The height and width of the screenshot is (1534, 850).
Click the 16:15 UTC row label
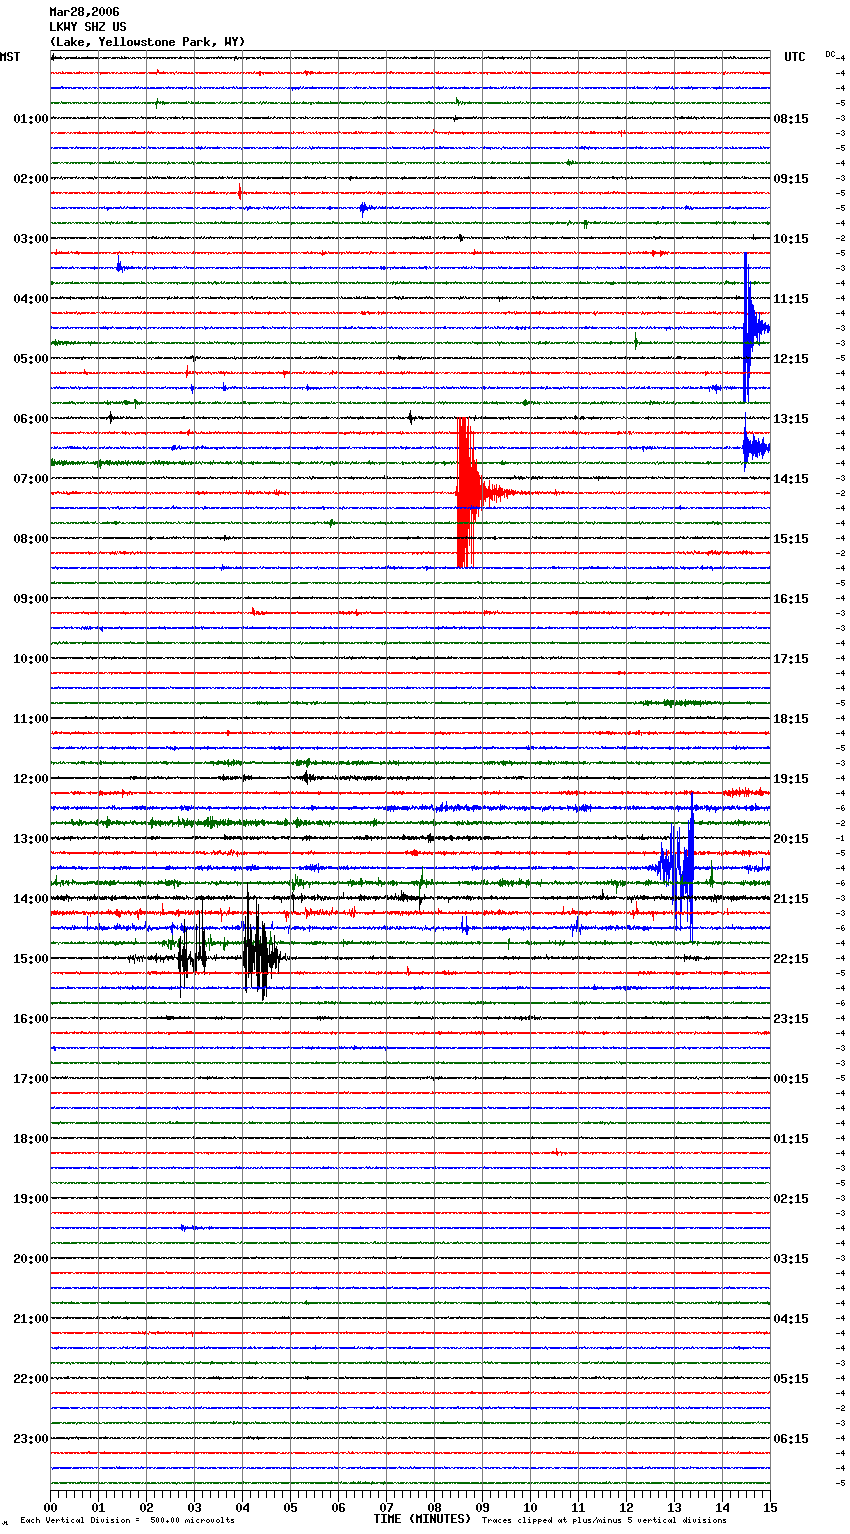point(791,599)
